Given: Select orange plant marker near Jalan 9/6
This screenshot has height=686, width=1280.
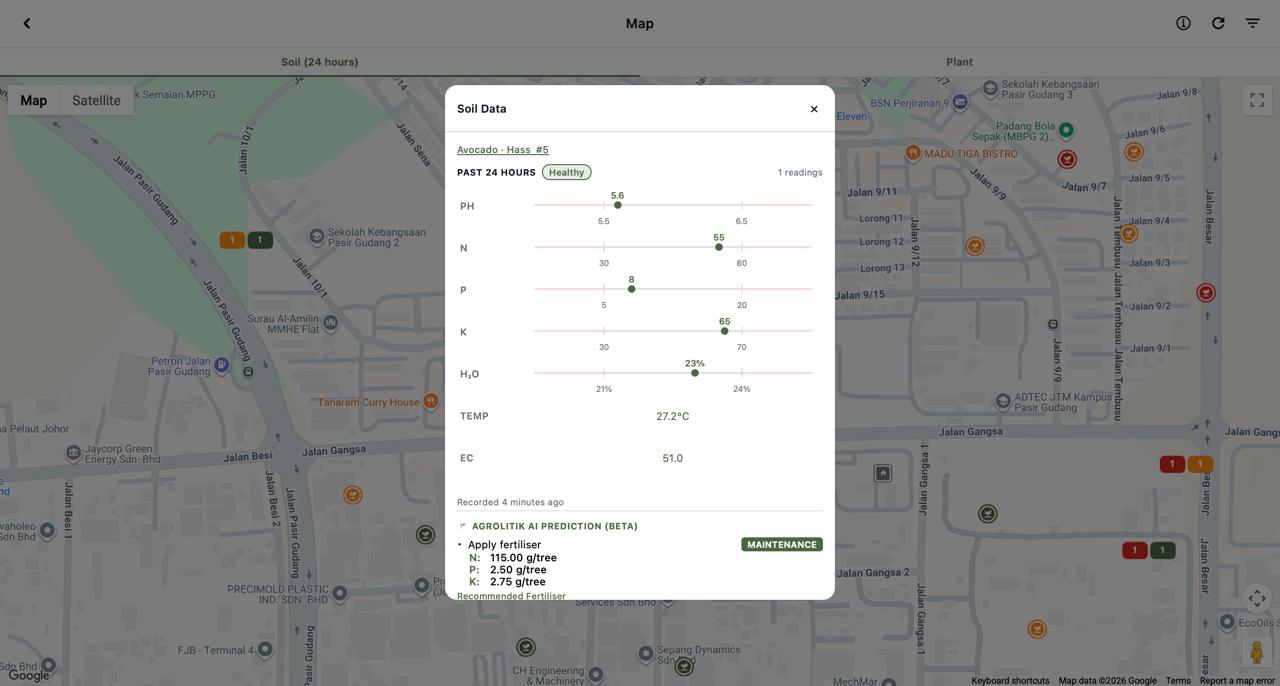Looking at the screenshot, I should click(1133, 151).
